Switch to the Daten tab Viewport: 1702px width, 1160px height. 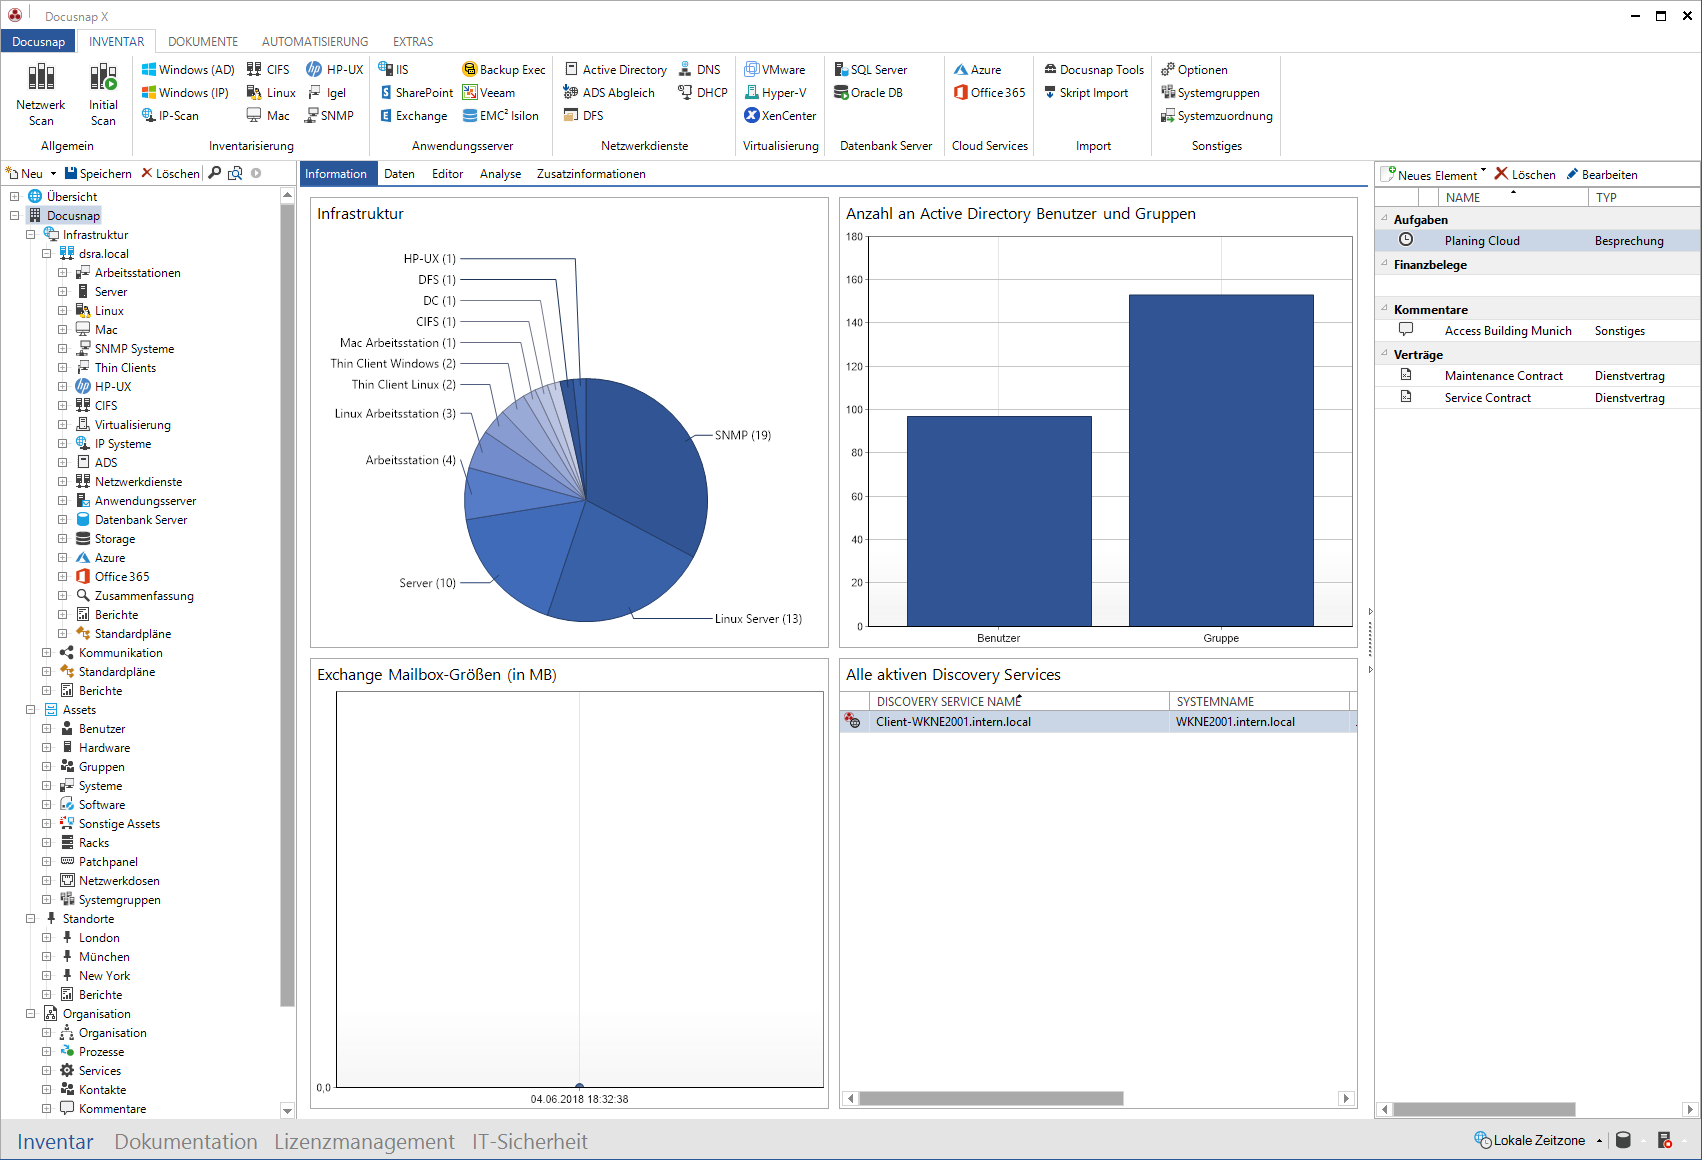(x=399, y=174)
